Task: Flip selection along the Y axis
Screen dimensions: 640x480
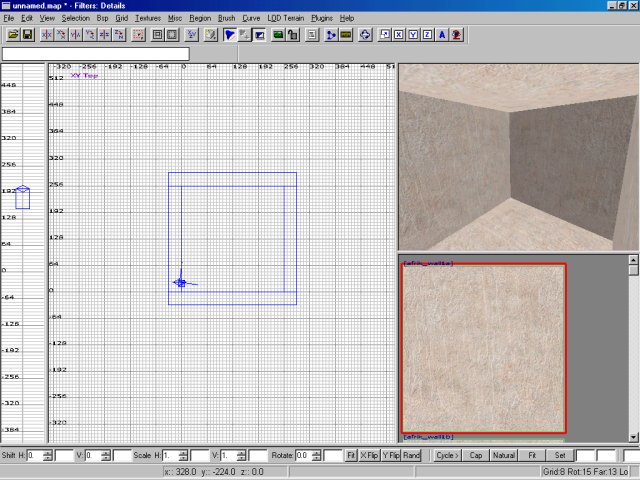Action: 76,34
